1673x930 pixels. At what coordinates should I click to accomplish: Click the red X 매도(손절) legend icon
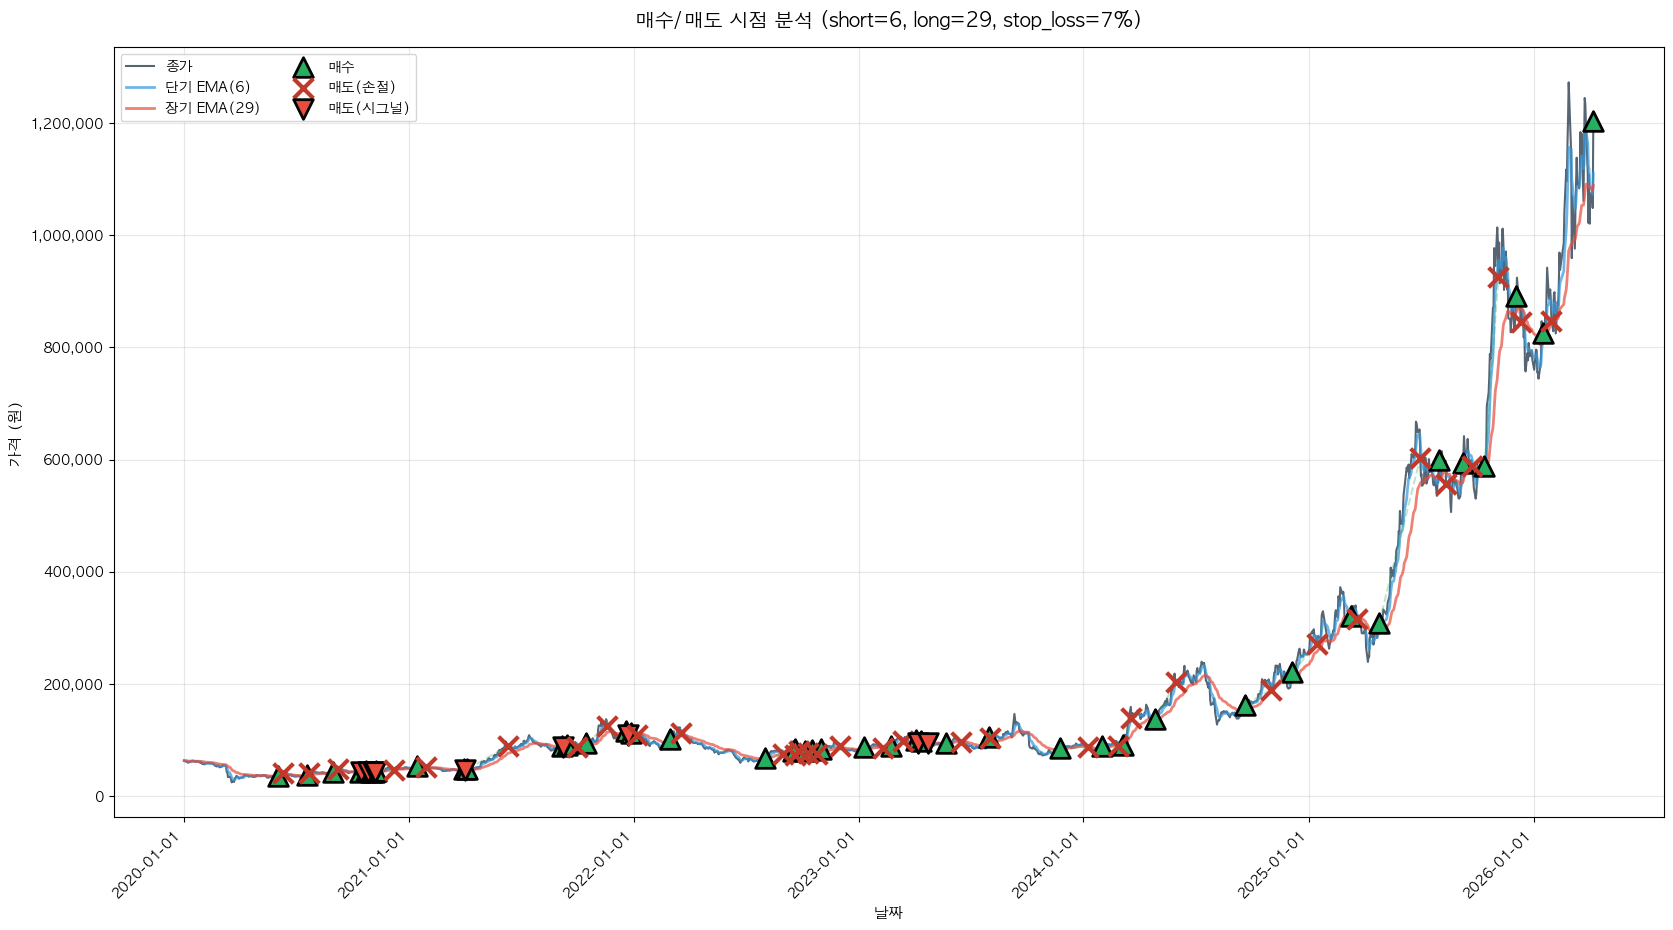[303, 88]
